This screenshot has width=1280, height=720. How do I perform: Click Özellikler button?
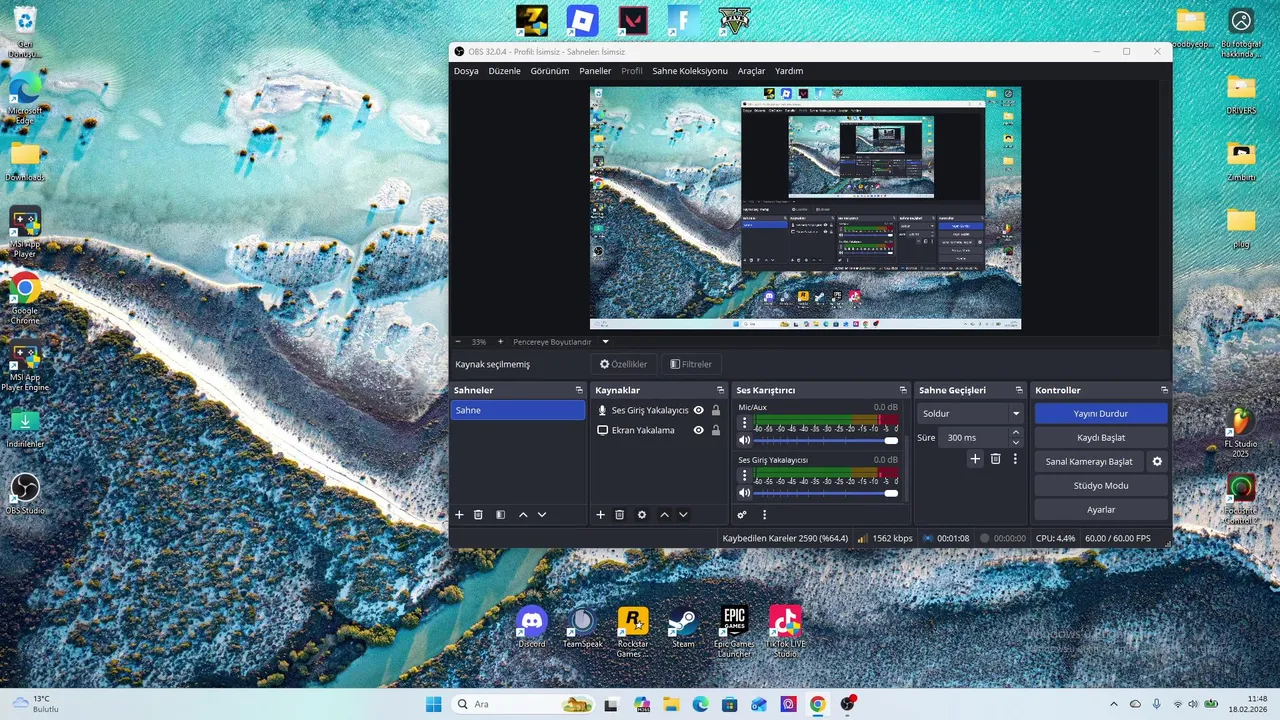pyautogui.click(x=623, y=365)
